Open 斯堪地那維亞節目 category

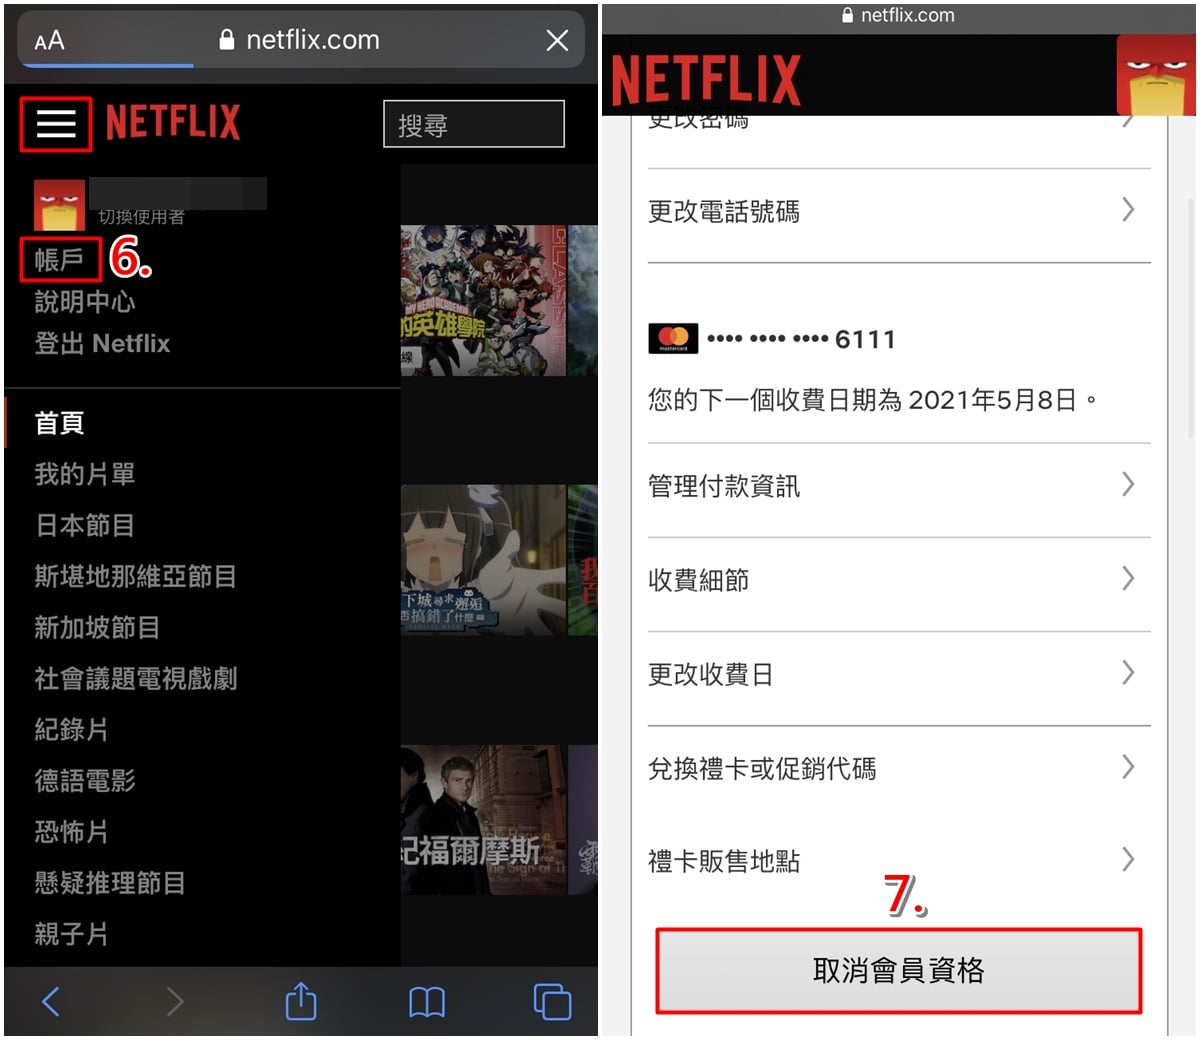135,576
